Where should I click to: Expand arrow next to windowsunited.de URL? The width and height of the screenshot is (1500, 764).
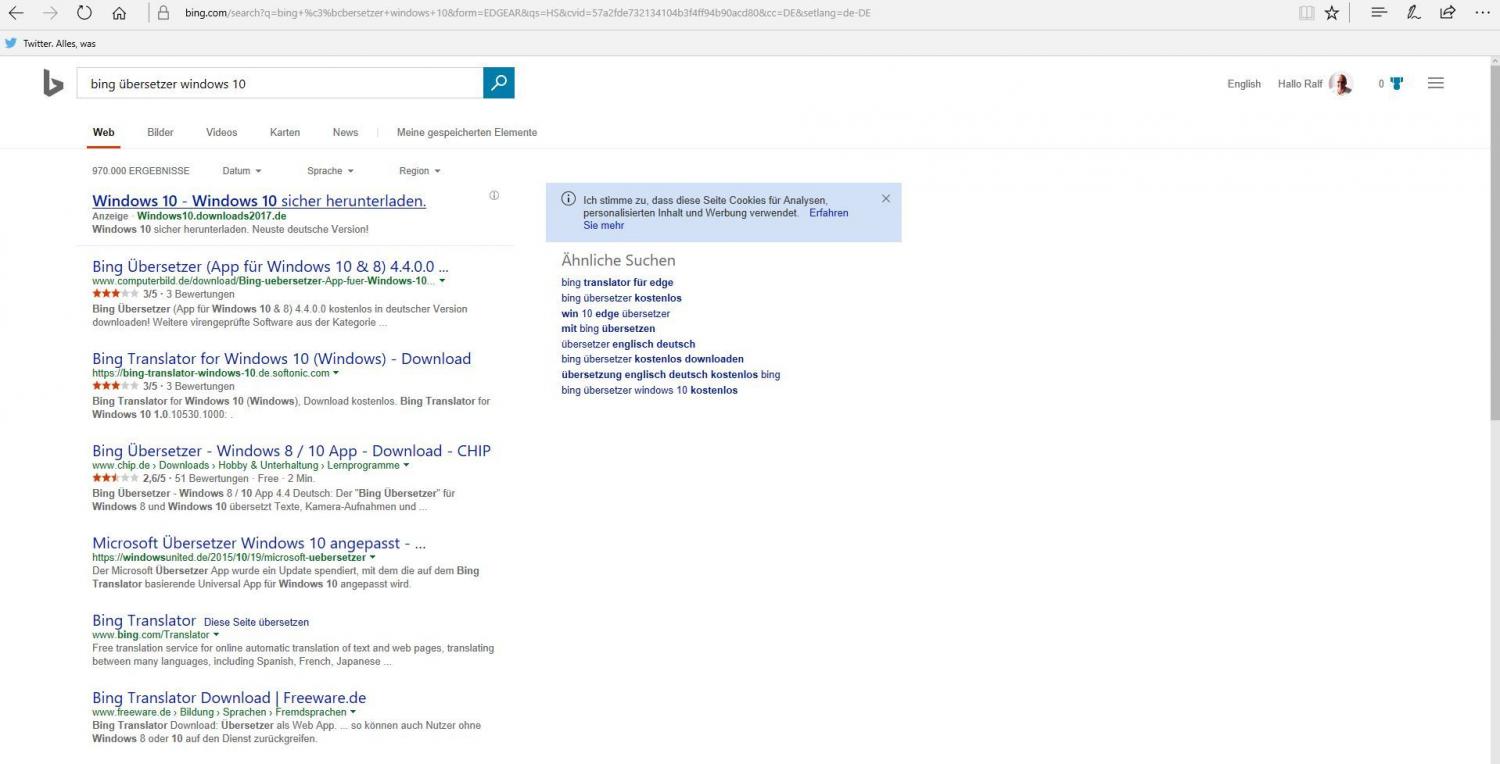(x=373, y=557)
